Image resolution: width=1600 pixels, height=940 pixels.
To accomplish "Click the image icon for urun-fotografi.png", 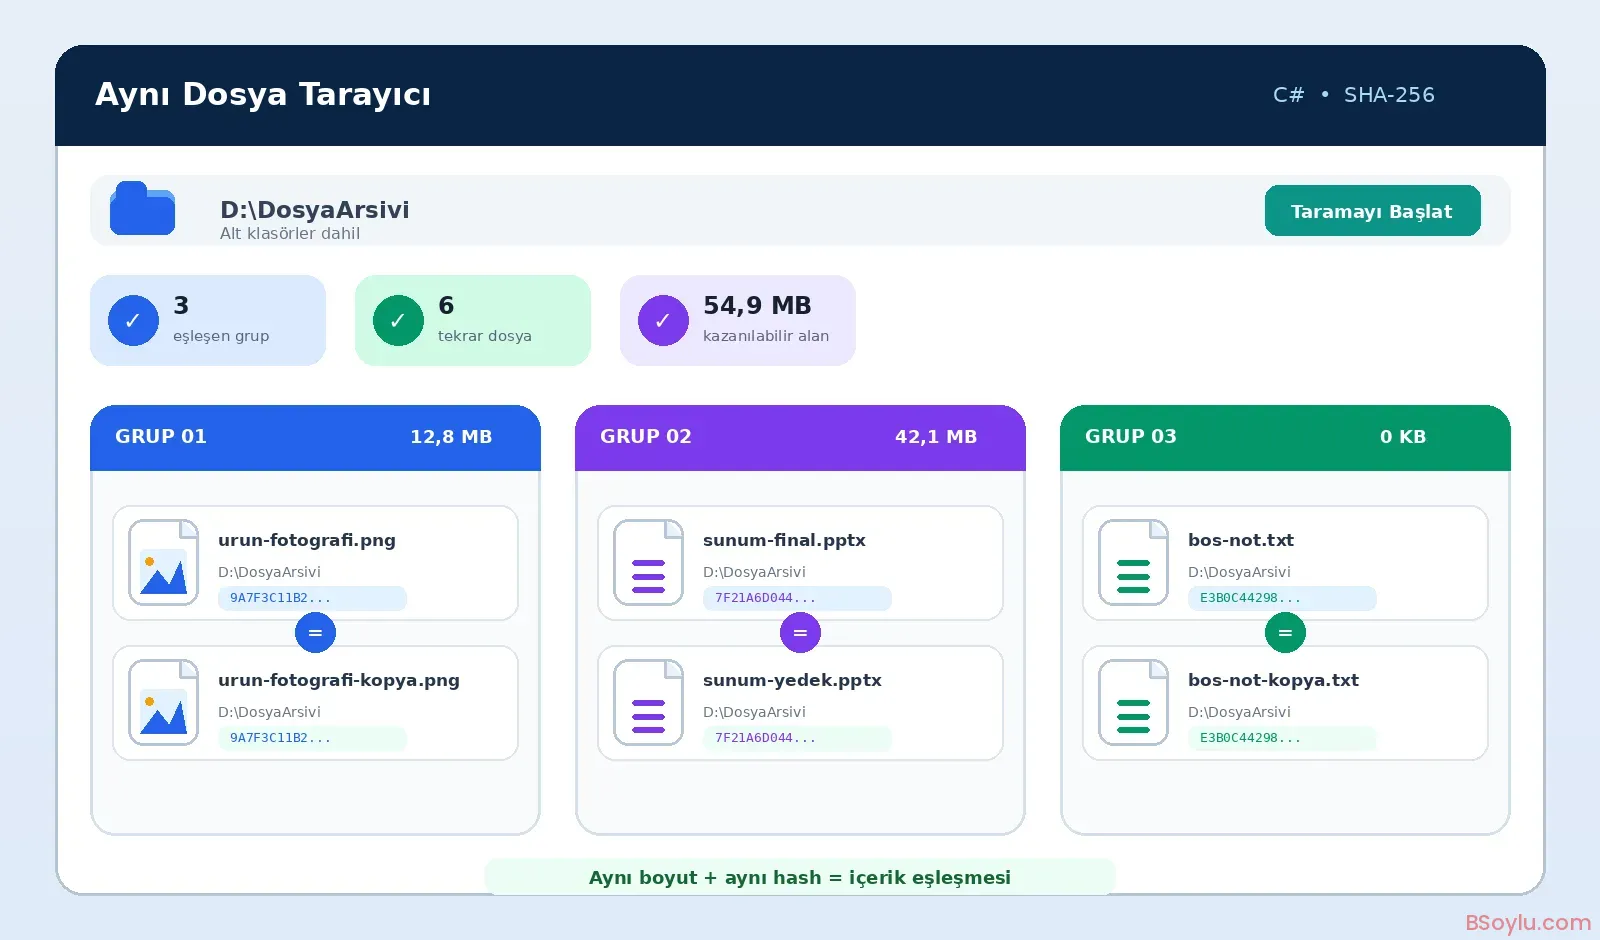I will point(163,562).
